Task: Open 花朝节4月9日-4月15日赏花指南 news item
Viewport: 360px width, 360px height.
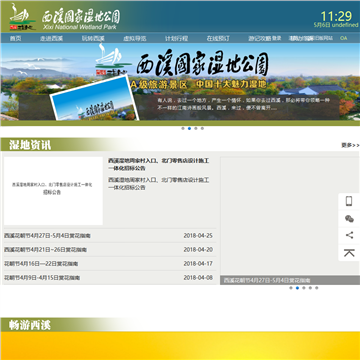Action: point(42,278)
